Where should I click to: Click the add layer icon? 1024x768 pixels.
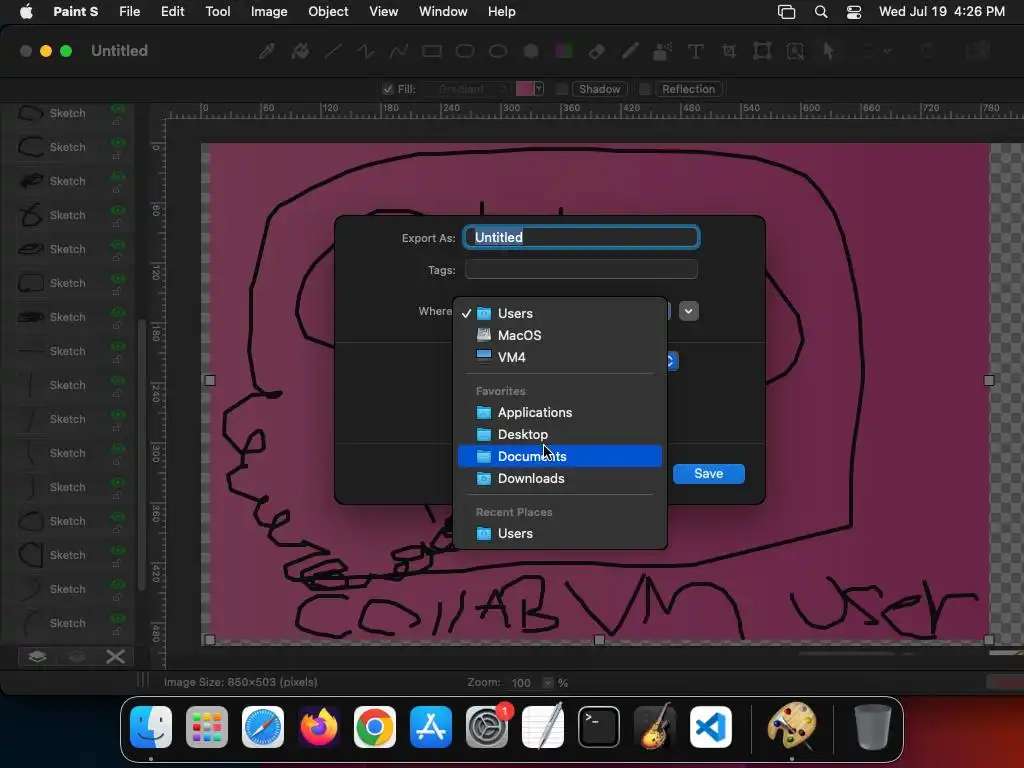[37, 656]
